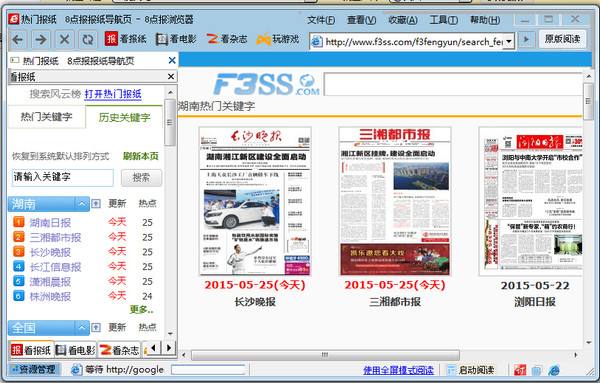Open 看报纸 in the top toolbar
600x383 pixels.
coord(126,39)
